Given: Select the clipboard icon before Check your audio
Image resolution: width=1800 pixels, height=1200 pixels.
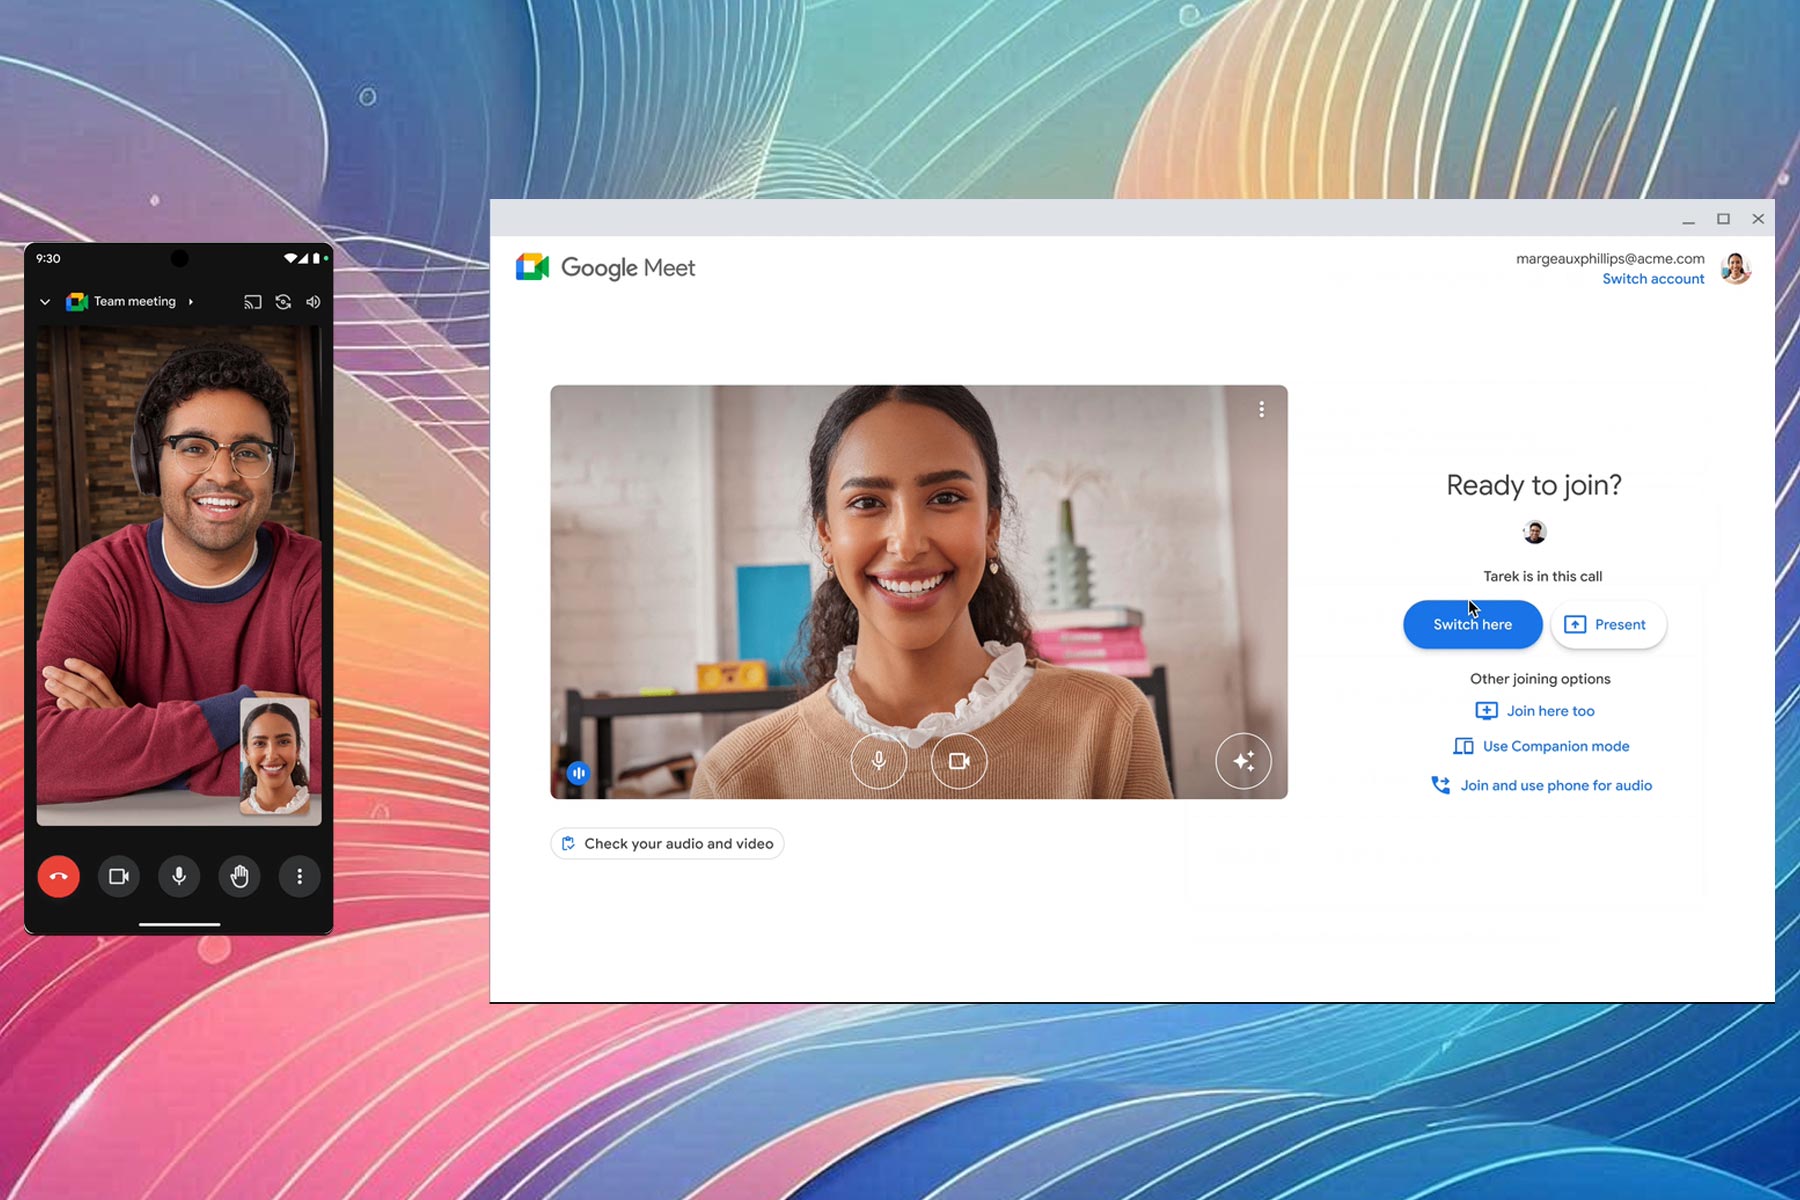Looking at the screenshot, I should click(x=569, y=843).
